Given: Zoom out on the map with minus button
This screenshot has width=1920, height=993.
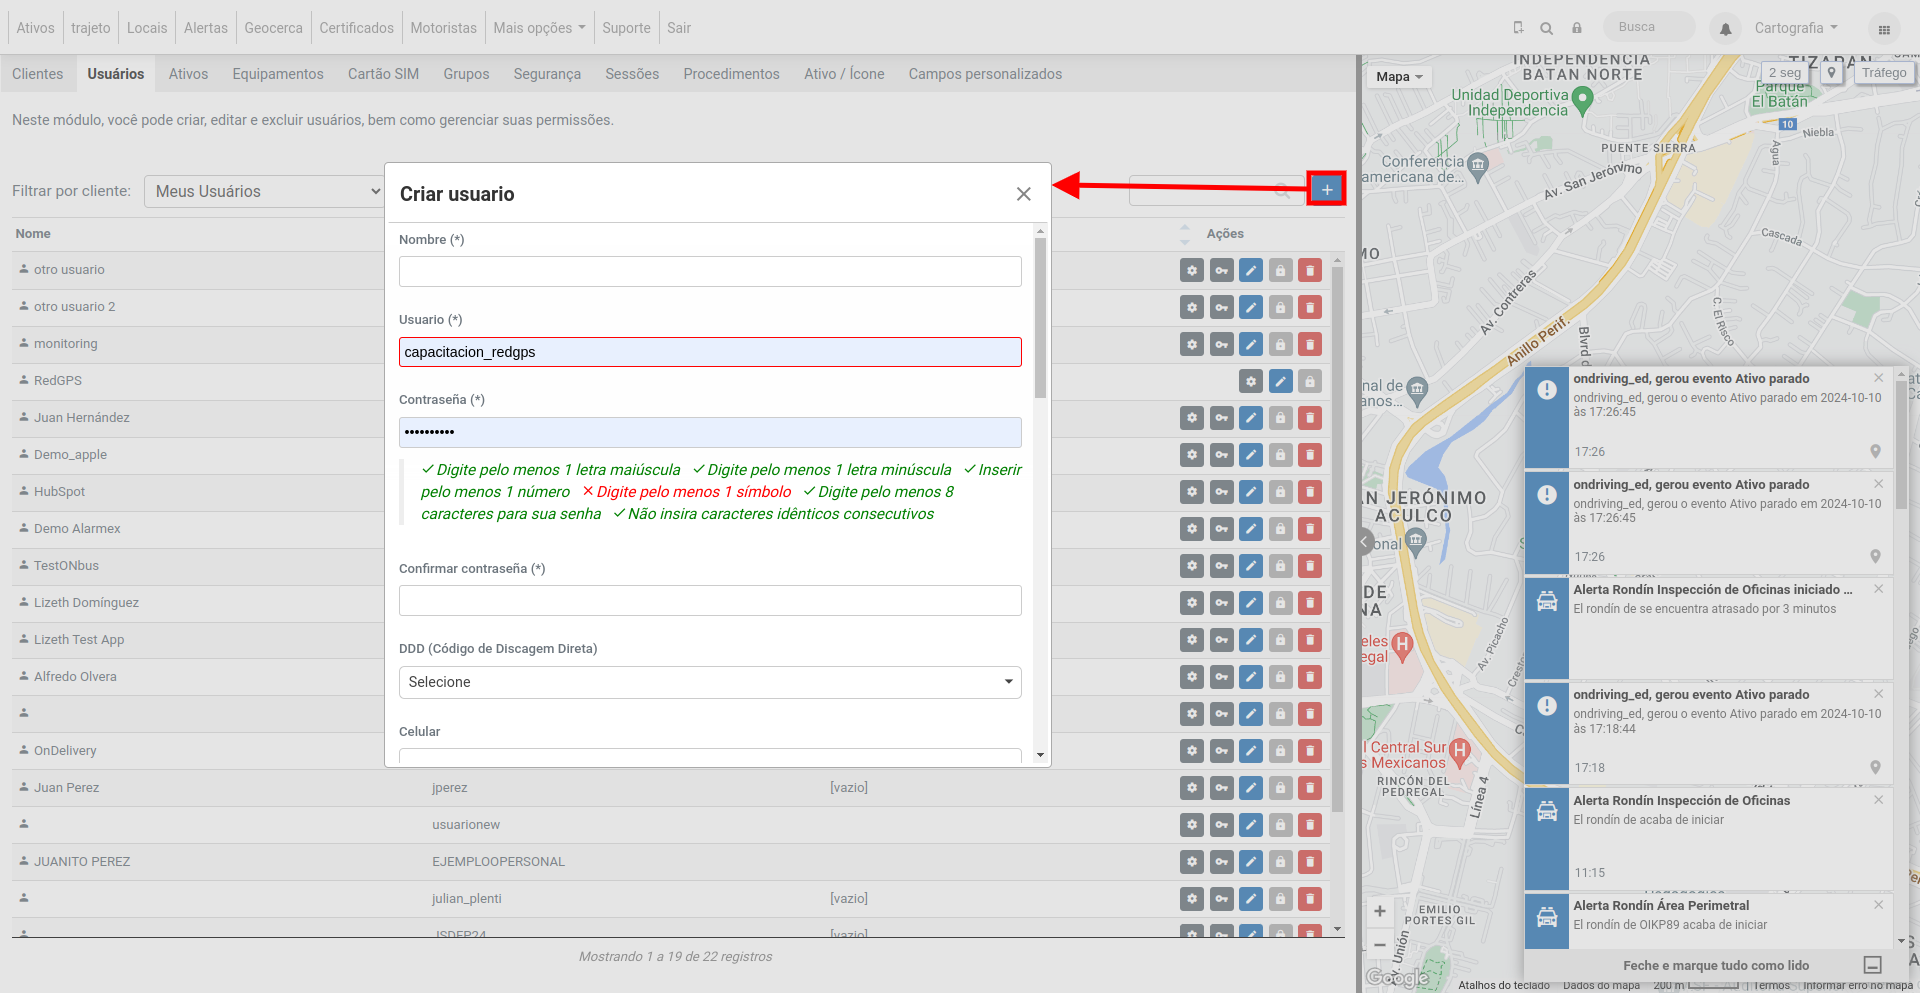Looking at the screenshot, I should click(x=1380, y=945).
